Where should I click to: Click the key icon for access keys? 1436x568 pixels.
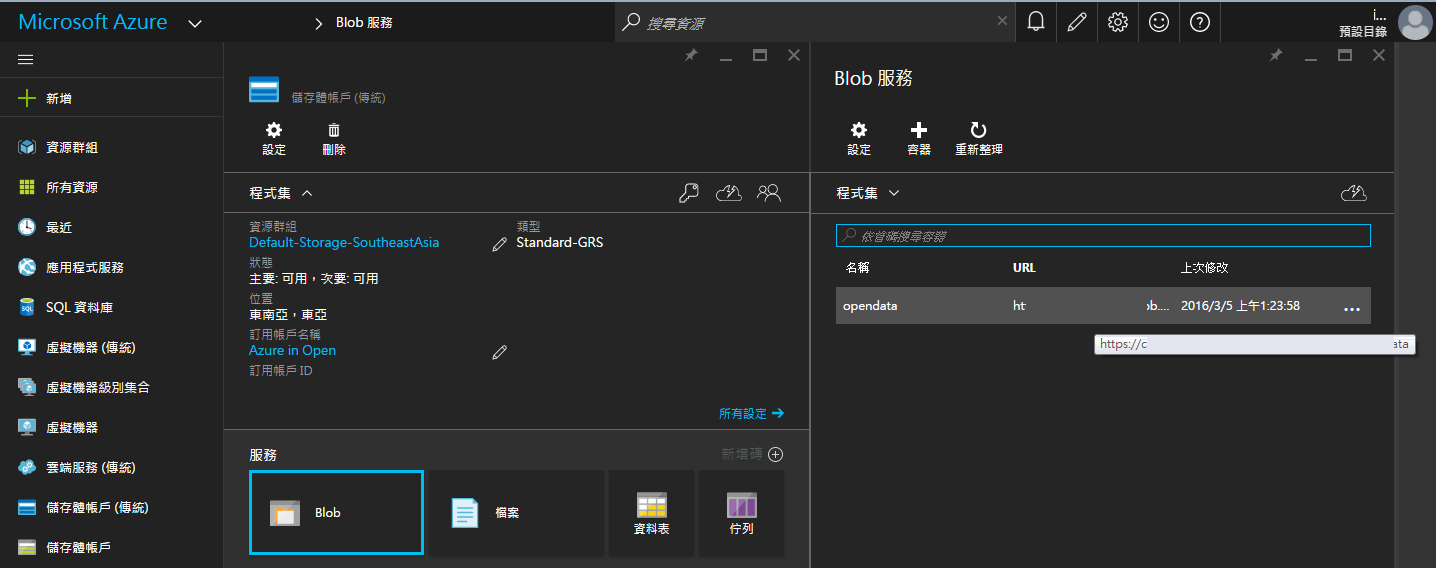point(688,193)
